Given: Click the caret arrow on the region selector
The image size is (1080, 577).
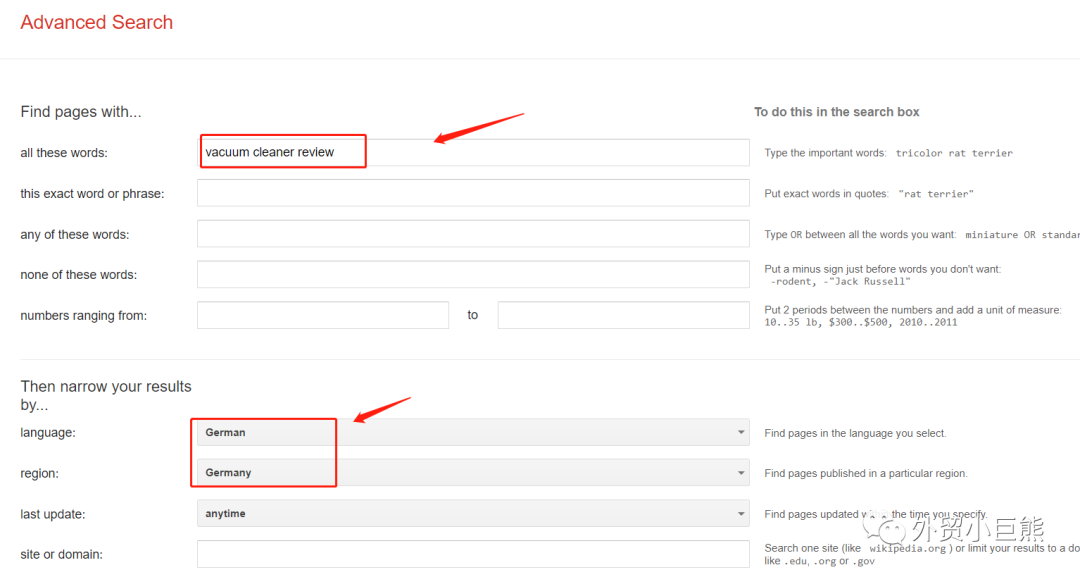Looking at the screenshot, I should tap(741, 473).
